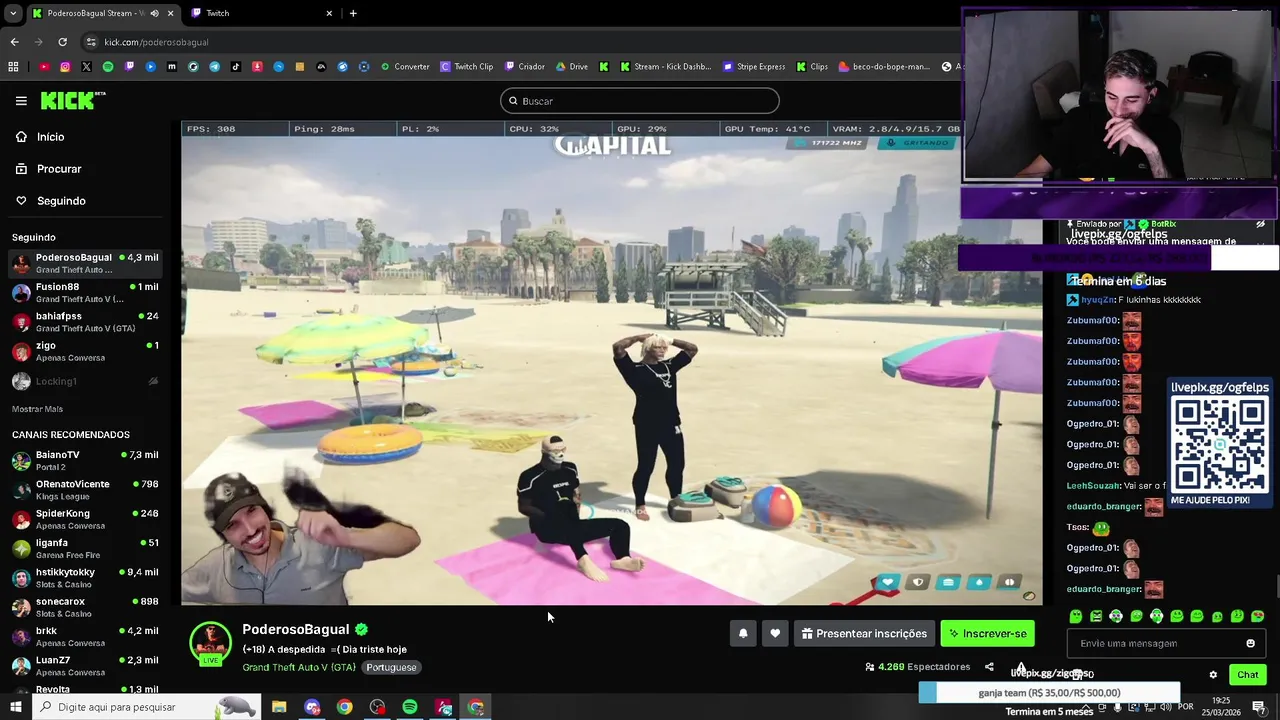Open the tab search dropdown
Viewport: 1280px width, 720px height.
(13, 13)
